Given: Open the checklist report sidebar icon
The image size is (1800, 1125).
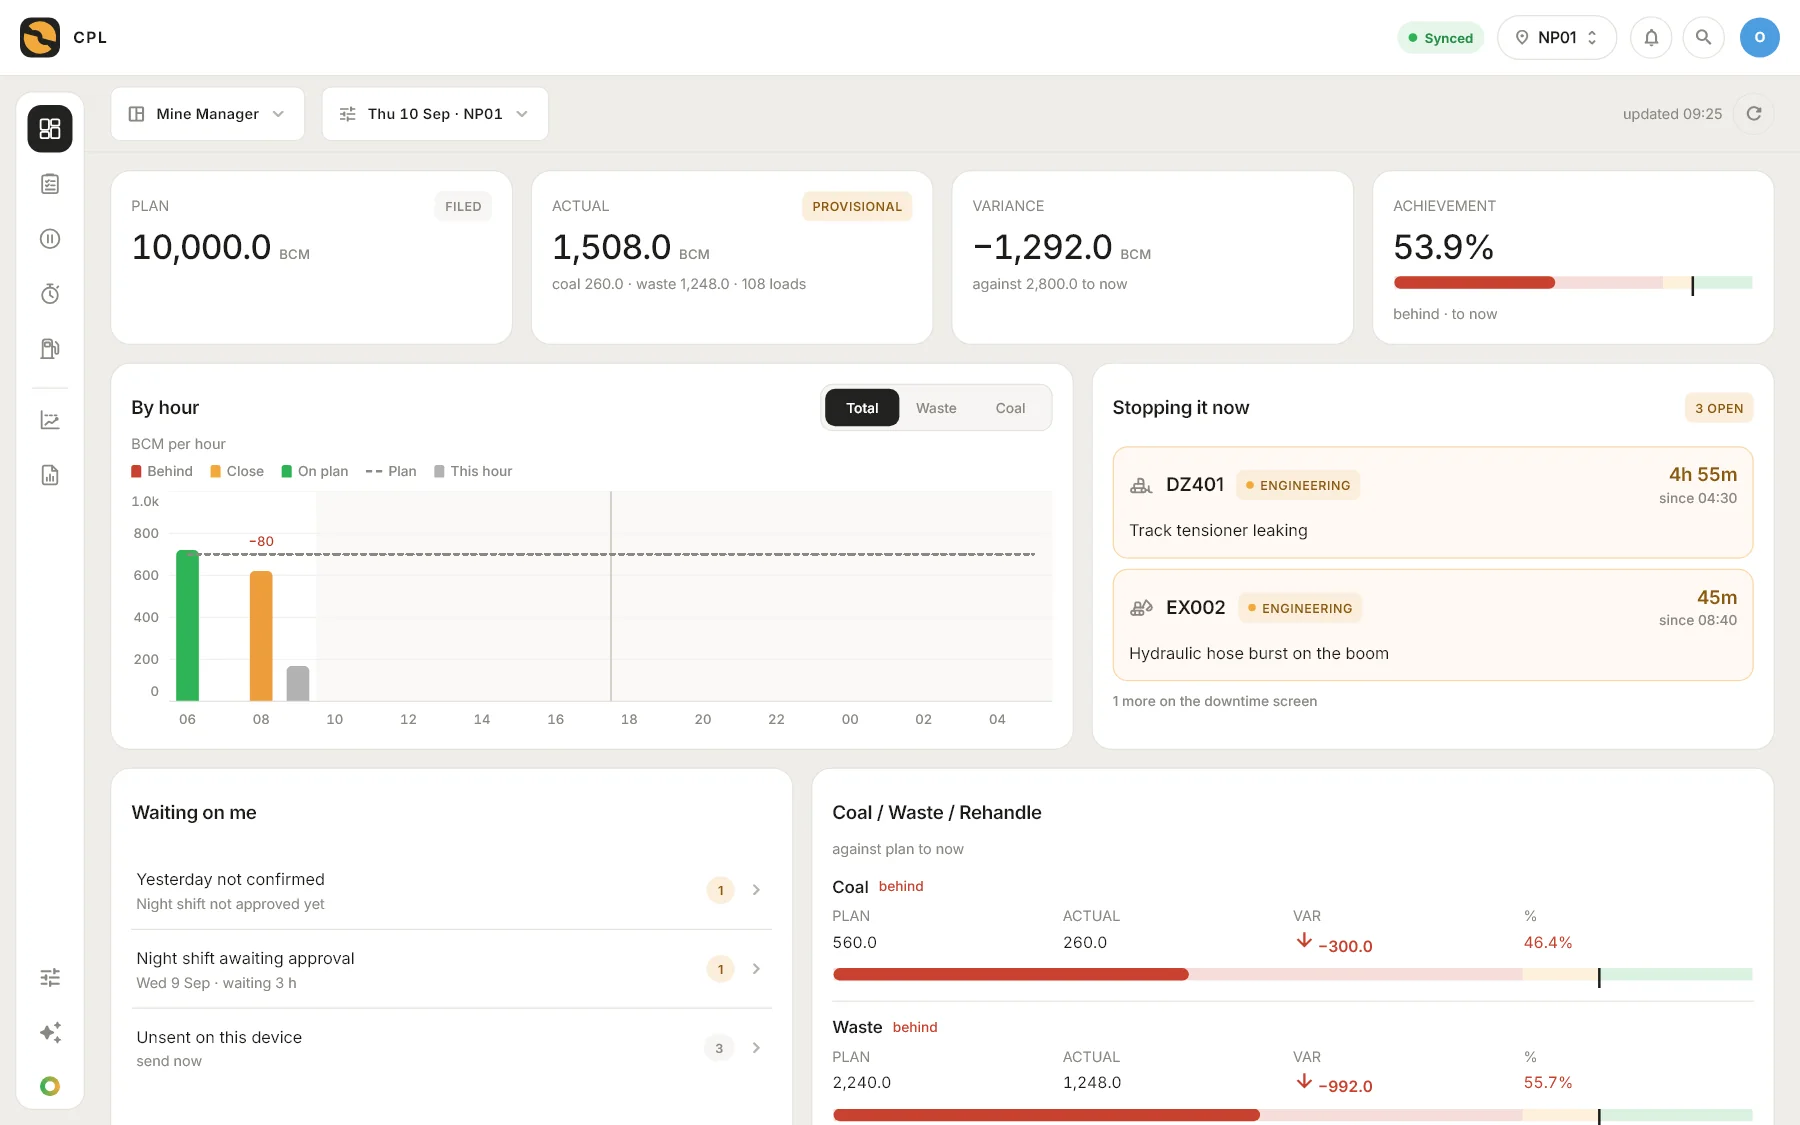Looking at the screenshot, I should (x=50, y=184).
